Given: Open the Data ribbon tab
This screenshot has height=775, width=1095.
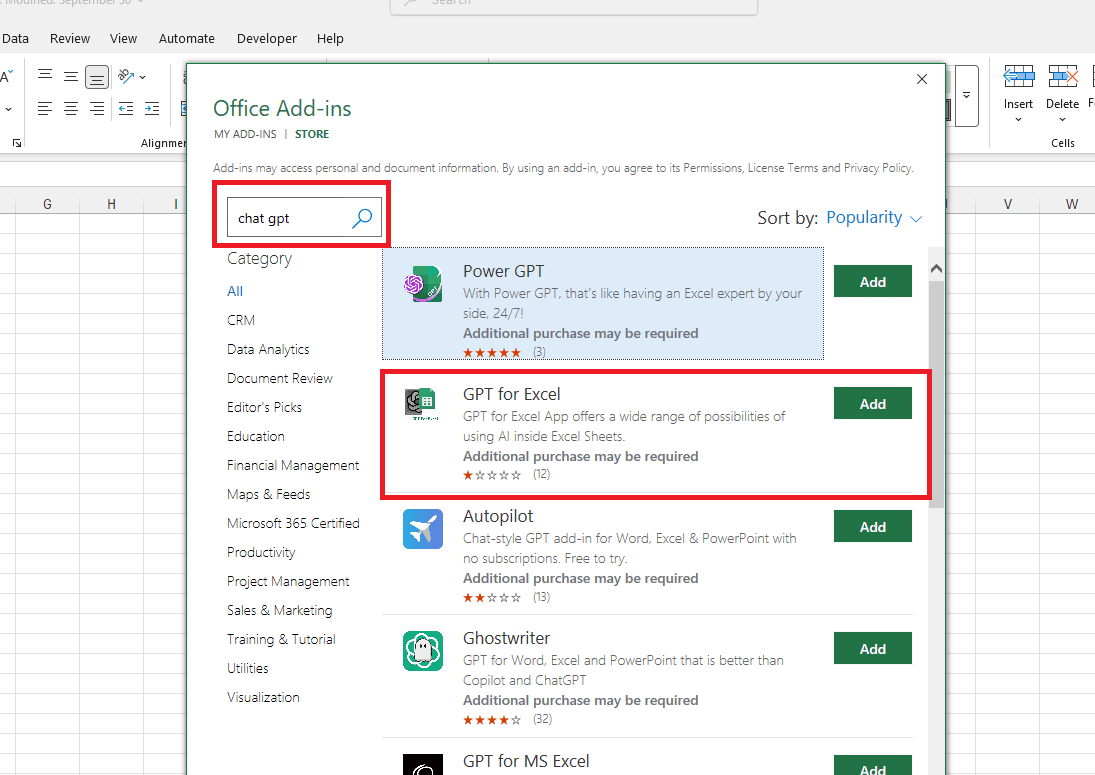Looking at the screenshot, I should 15,38.
